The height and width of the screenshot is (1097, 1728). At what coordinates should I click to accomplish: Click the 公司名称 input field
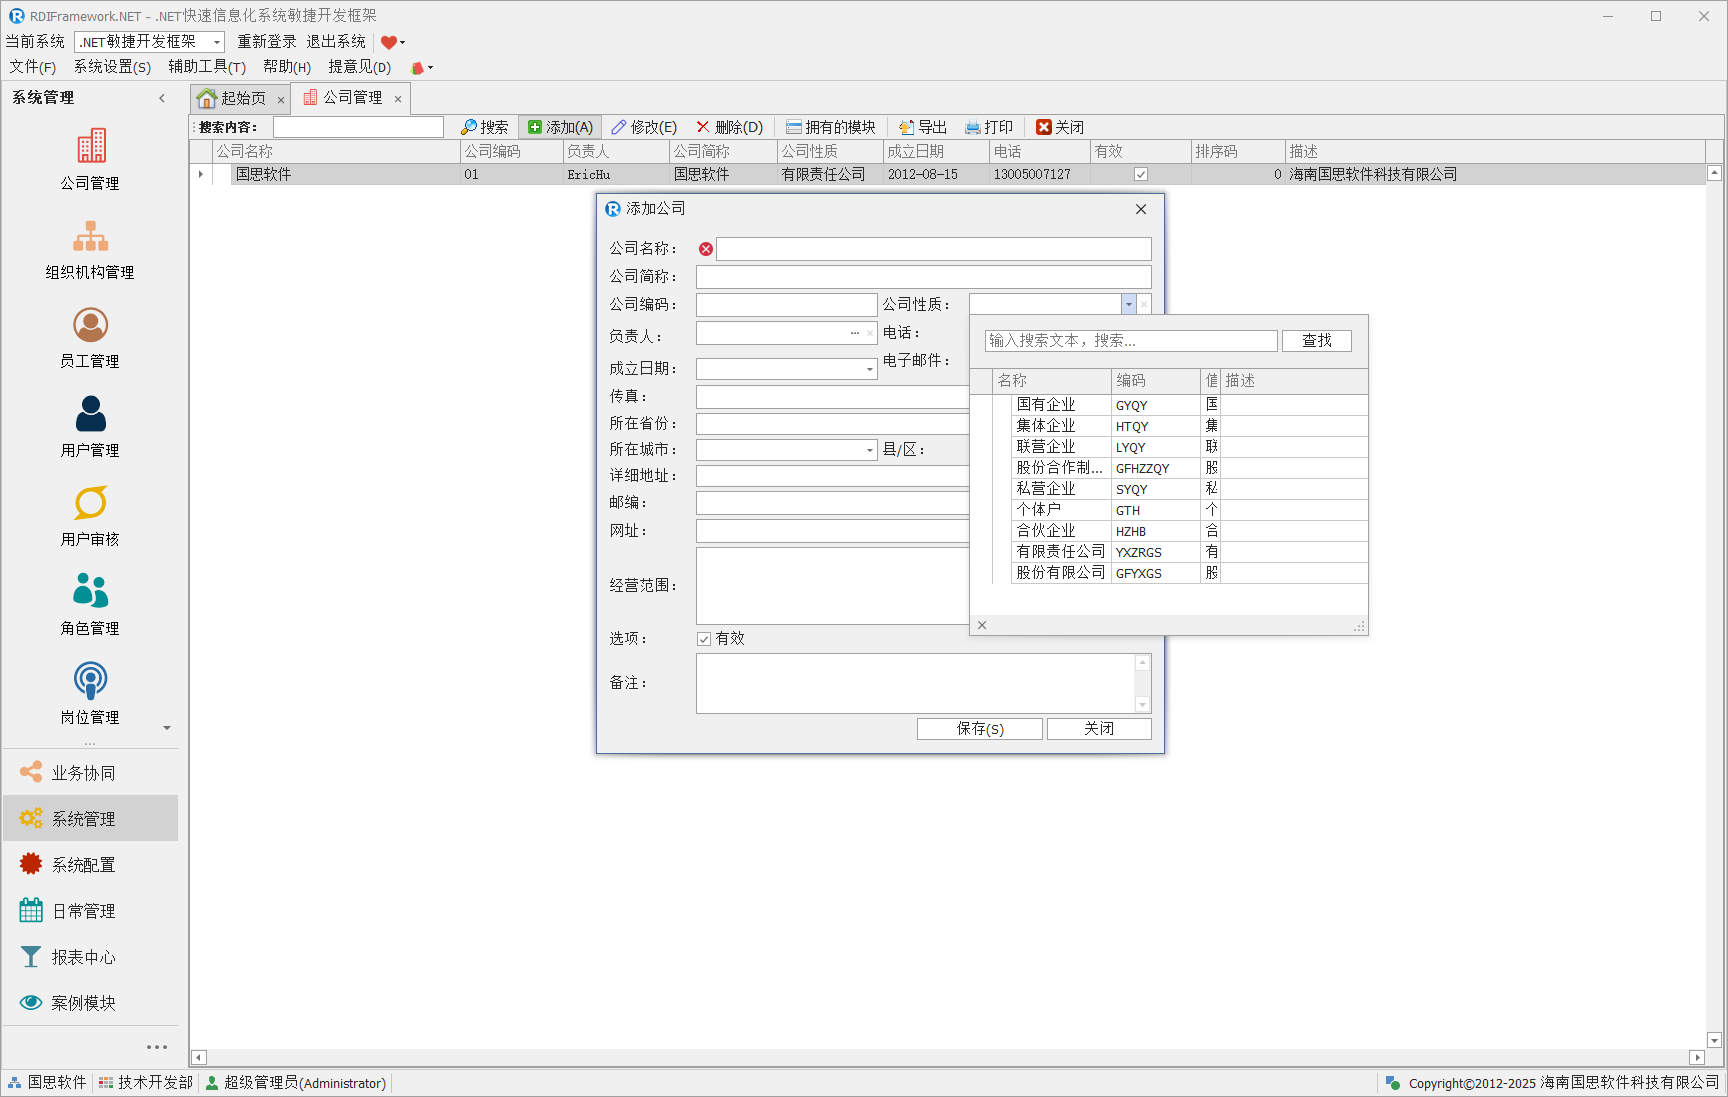click(933, 249)
